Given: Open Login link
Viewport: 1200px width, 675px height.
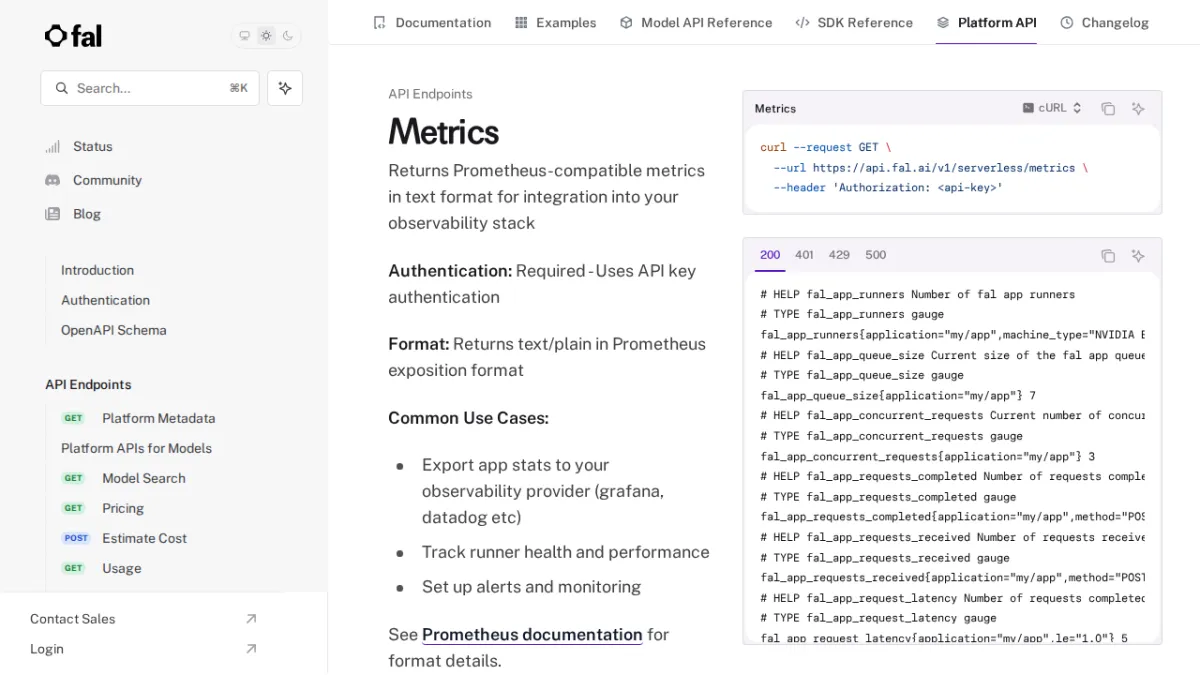Looking at the screenshot, I should click(47, 649).
